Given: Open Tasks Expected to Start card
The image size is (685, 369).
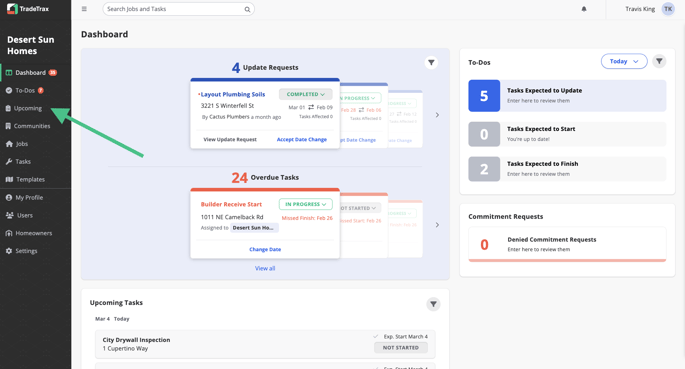Looking at the screenshot, I should pyautogui.click(x=567, y=134).
